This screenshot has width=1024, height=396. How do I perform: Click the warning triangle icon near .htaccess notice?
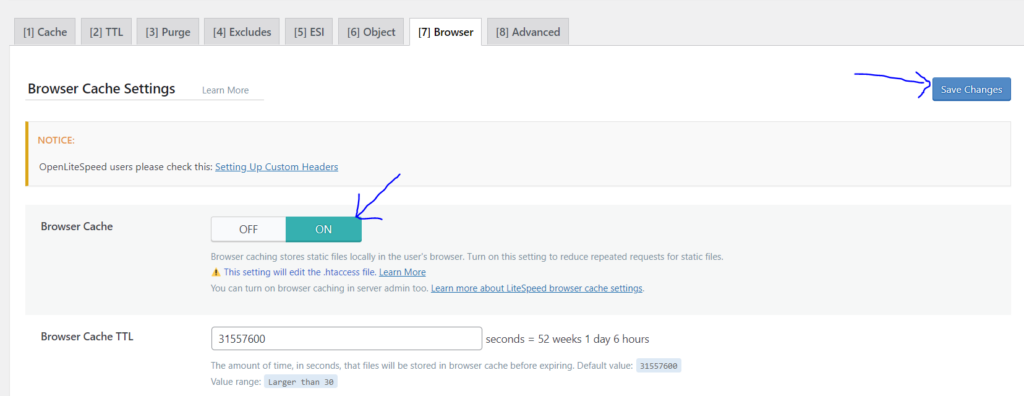216,272
